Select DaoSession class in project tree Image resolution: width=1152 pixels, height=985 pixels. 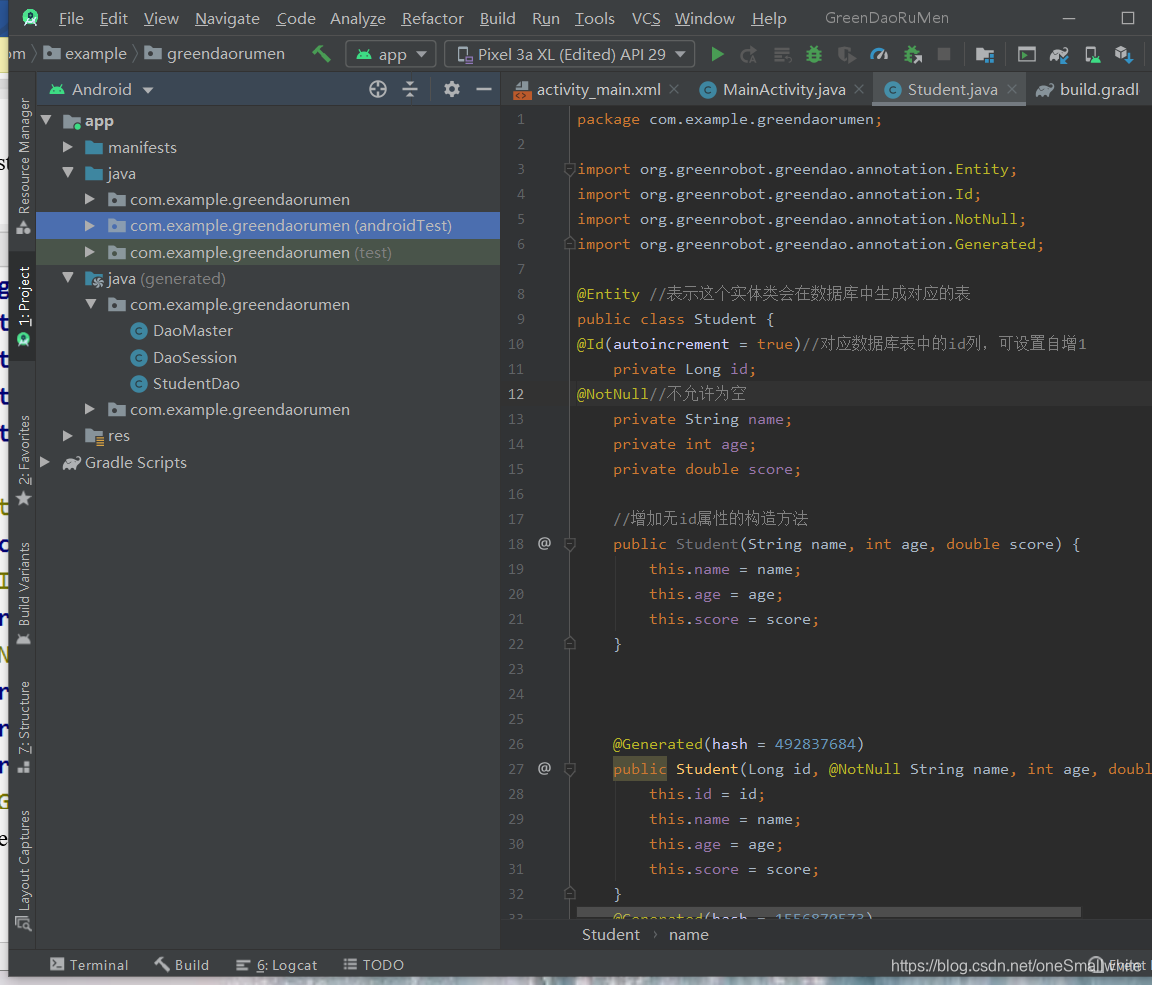click(195, 357)
